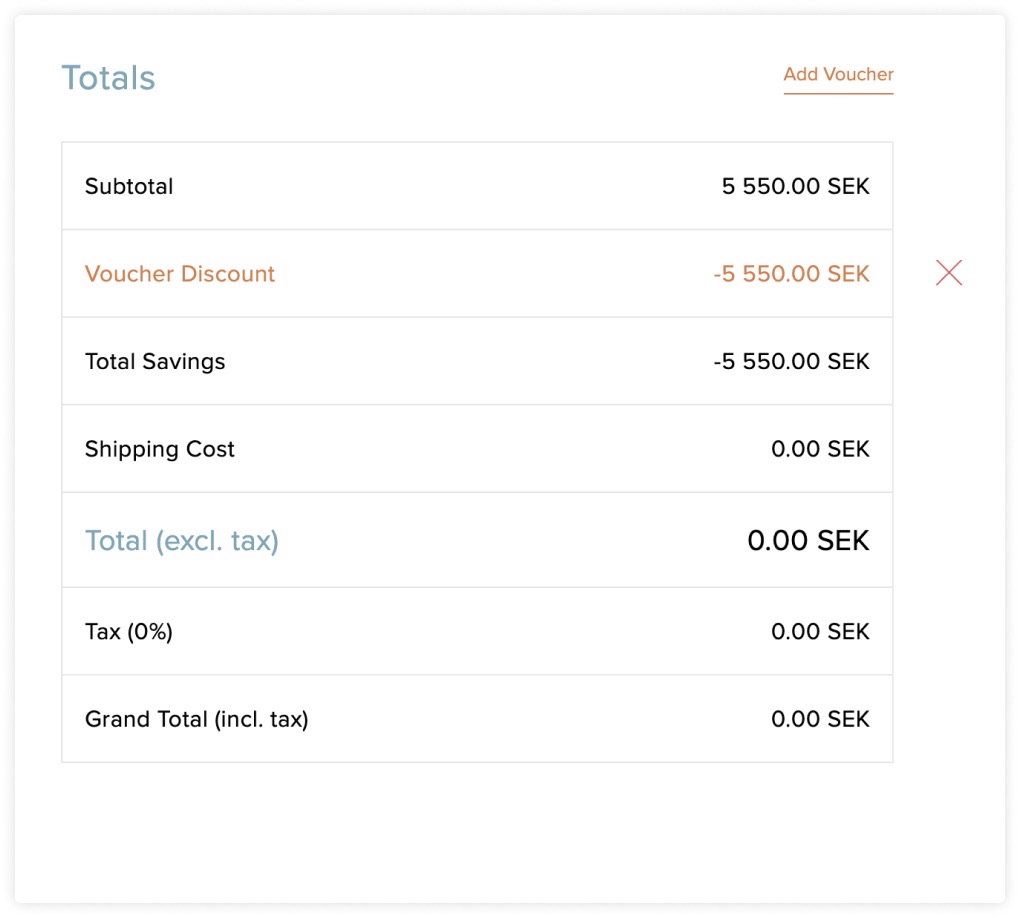Click the Totals heading
Viewport: 1021px width, 918px height.
pyautogui.click(x=108, y=78)
